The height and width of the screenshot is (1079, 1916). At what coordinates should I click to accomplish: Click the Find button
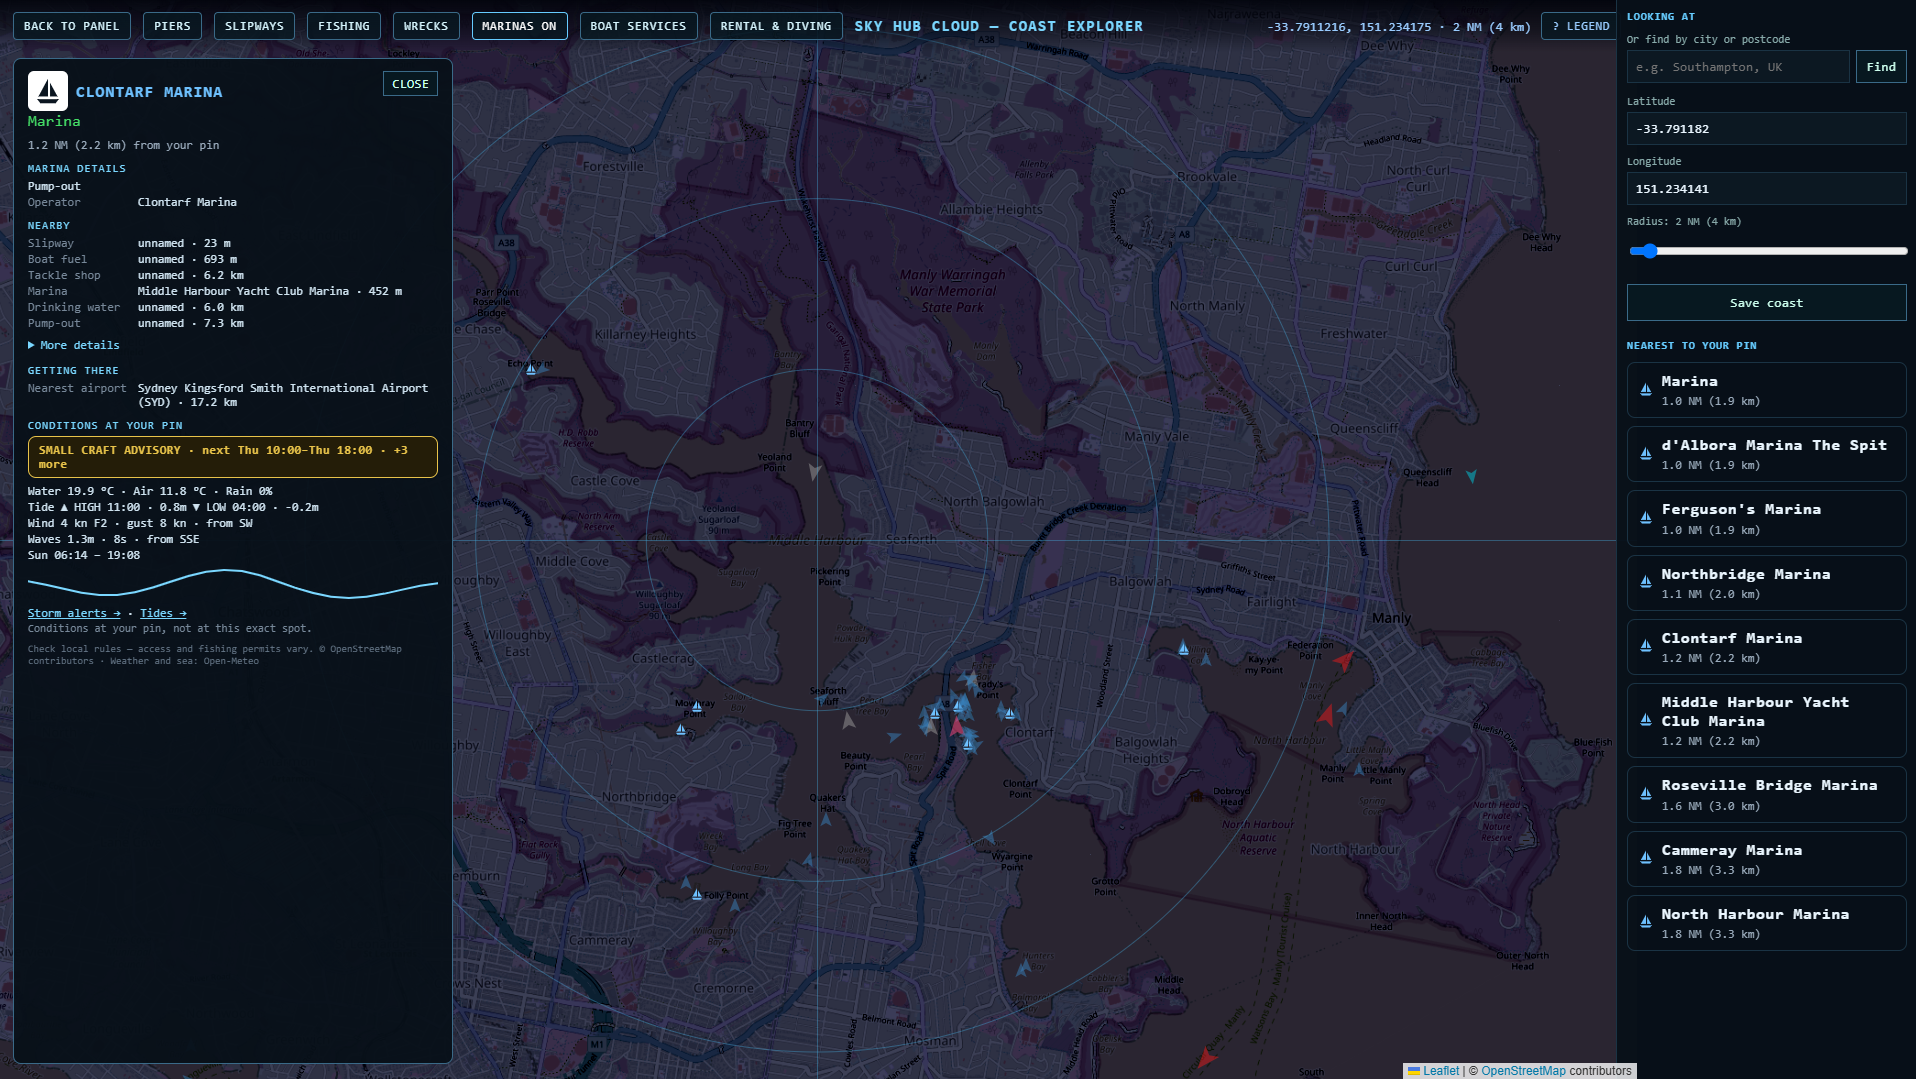(x=1880, y=67)
